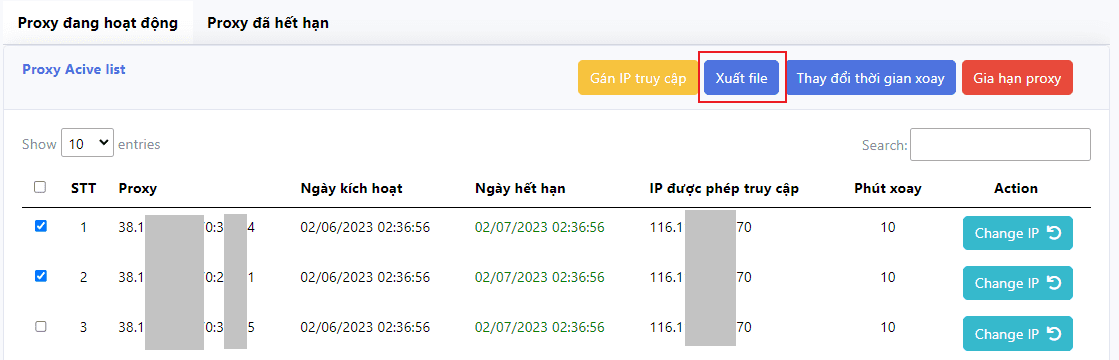Uncheck the checkbox for proxy row 1
Screen dimensions: 1119x360
point(41,226)
